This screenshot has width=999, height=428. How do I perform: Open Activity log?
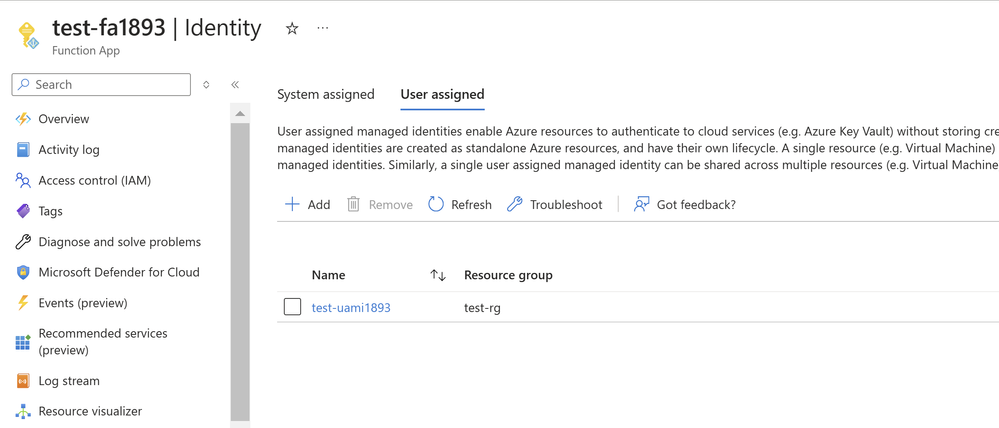(x=69, y=150)
